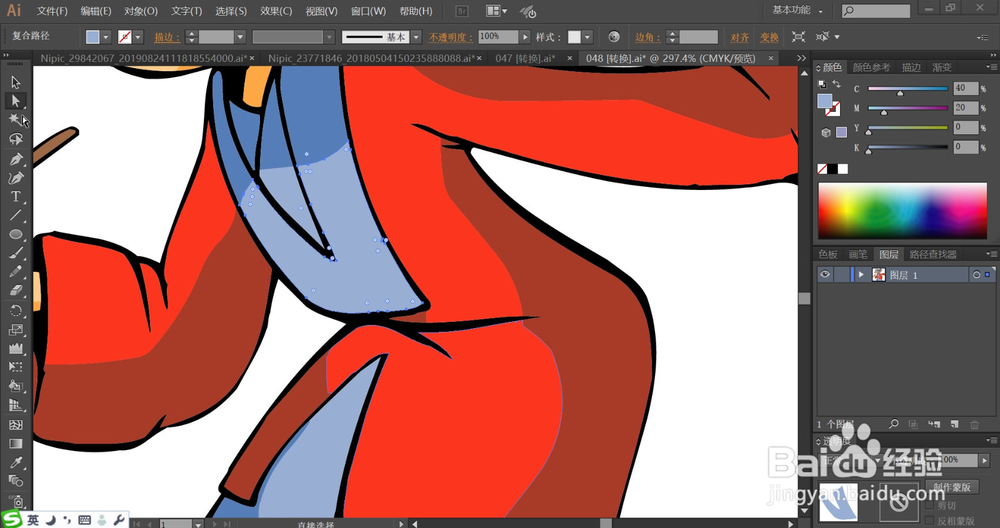Open Adobe Bridge via Br icon

click(464, 11)
